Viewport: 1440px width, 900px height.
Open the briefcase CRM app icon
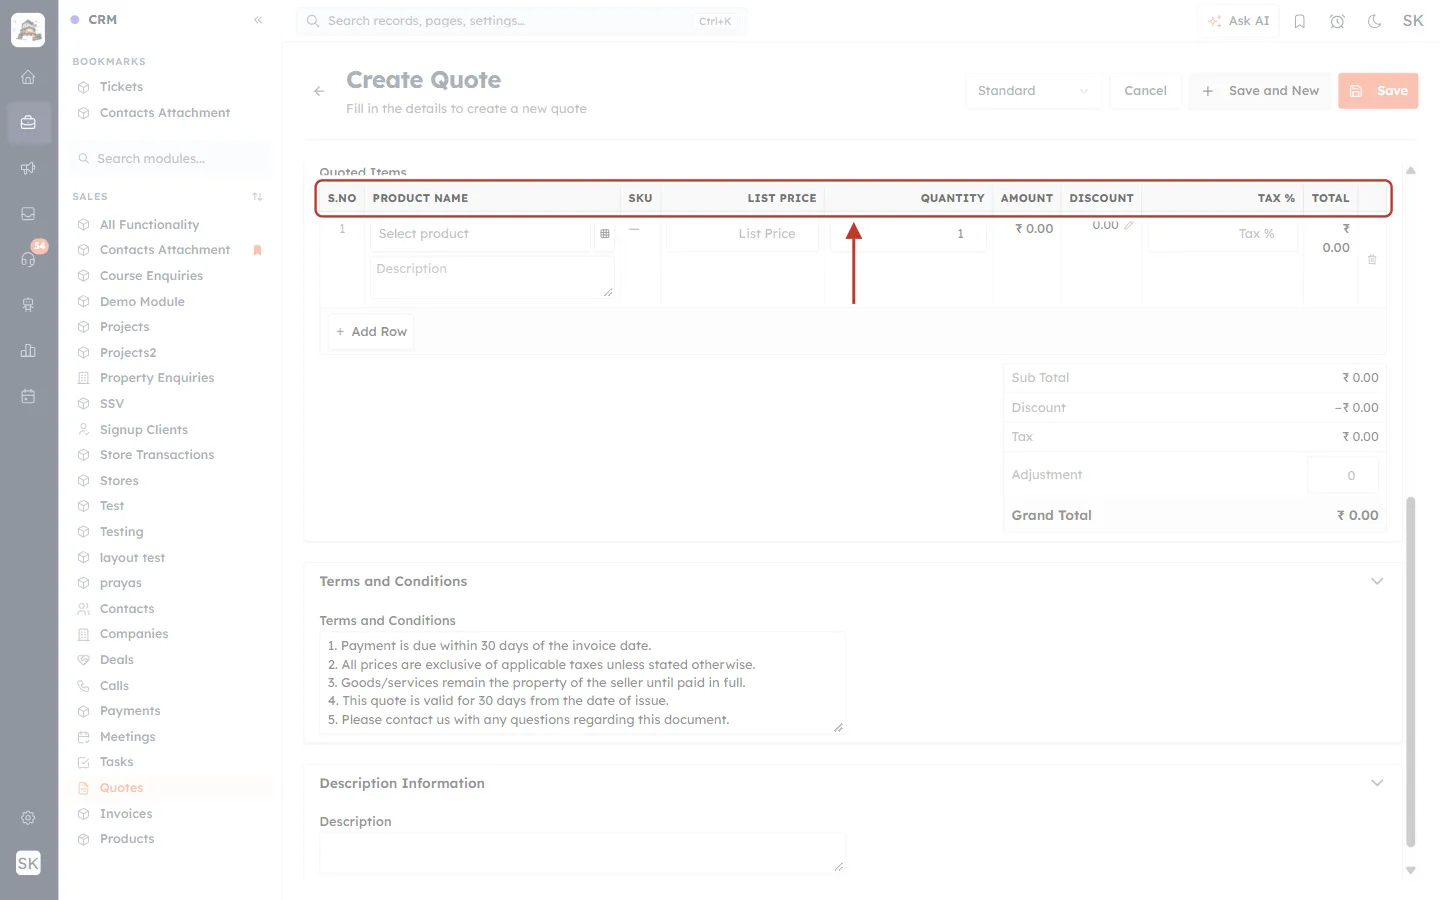[x=28, y=123]
